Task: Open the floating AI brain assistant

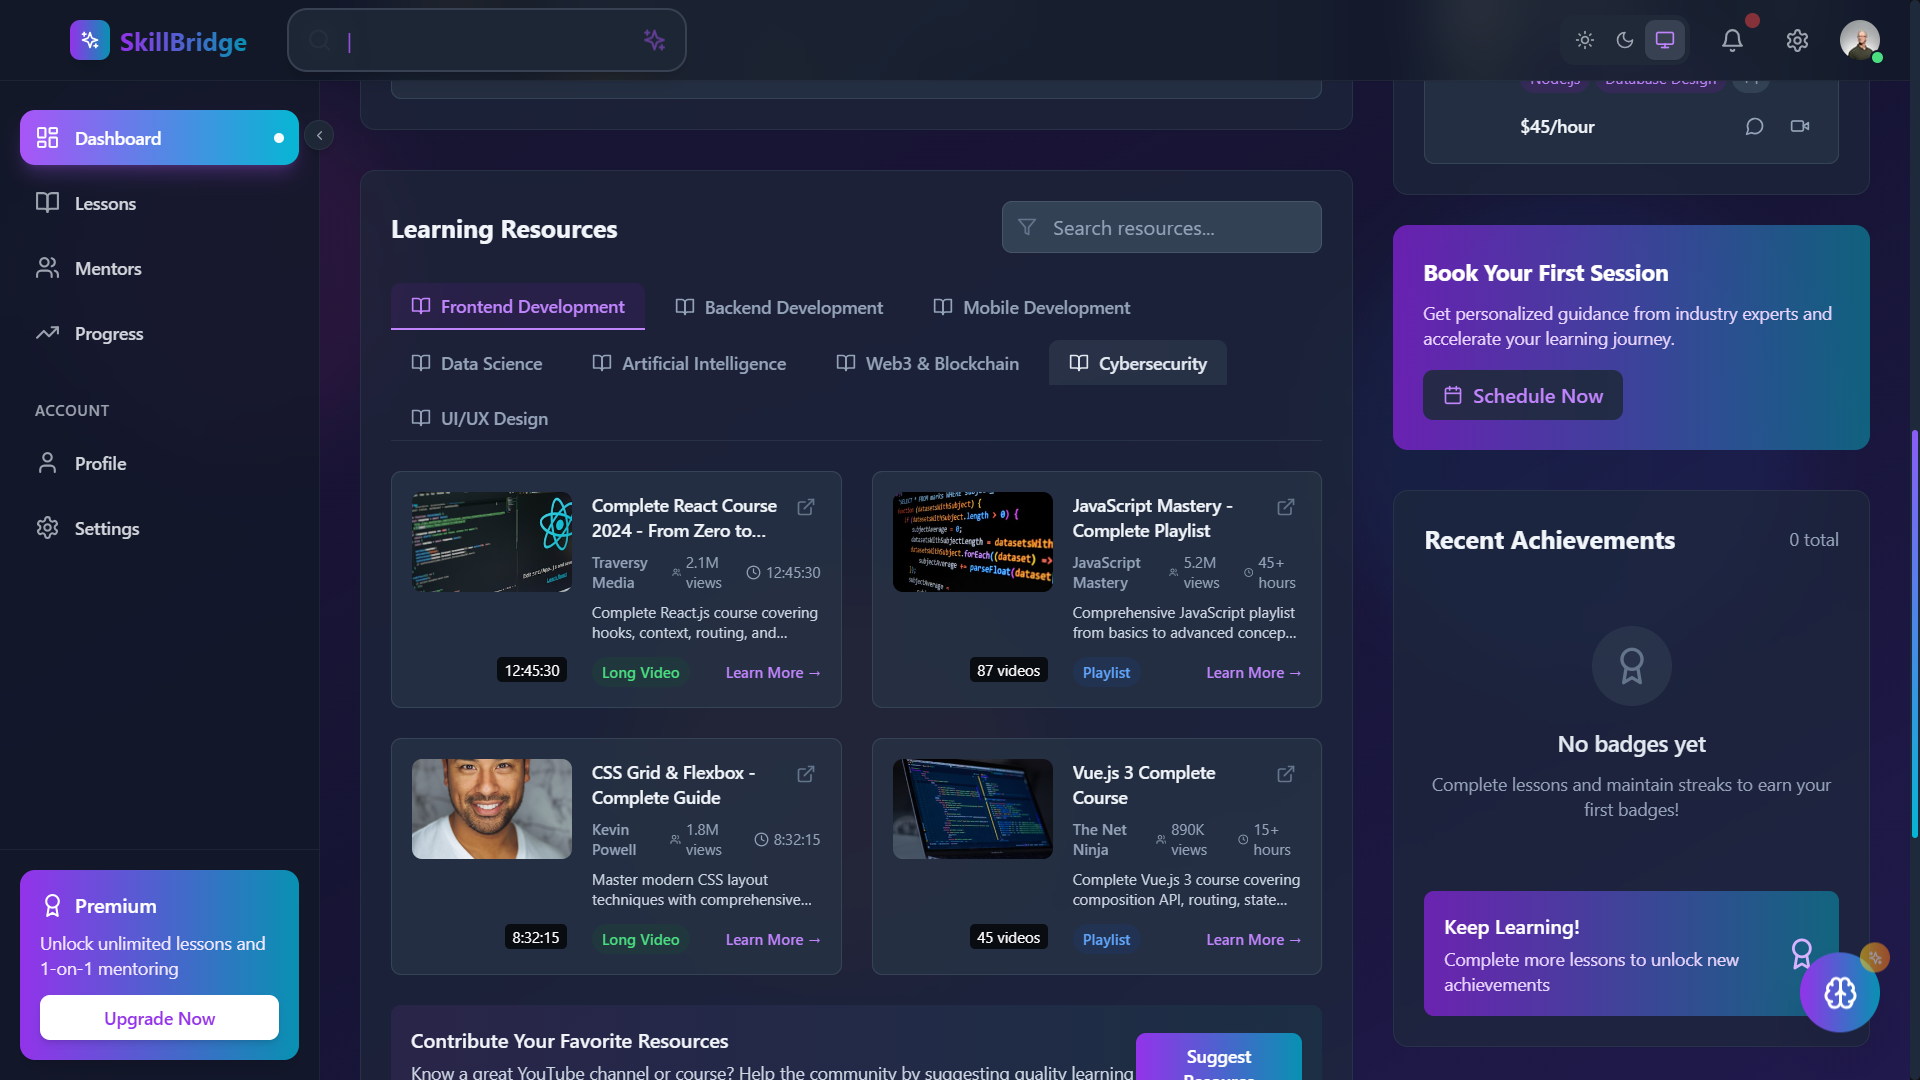Action: [1839, 992]
